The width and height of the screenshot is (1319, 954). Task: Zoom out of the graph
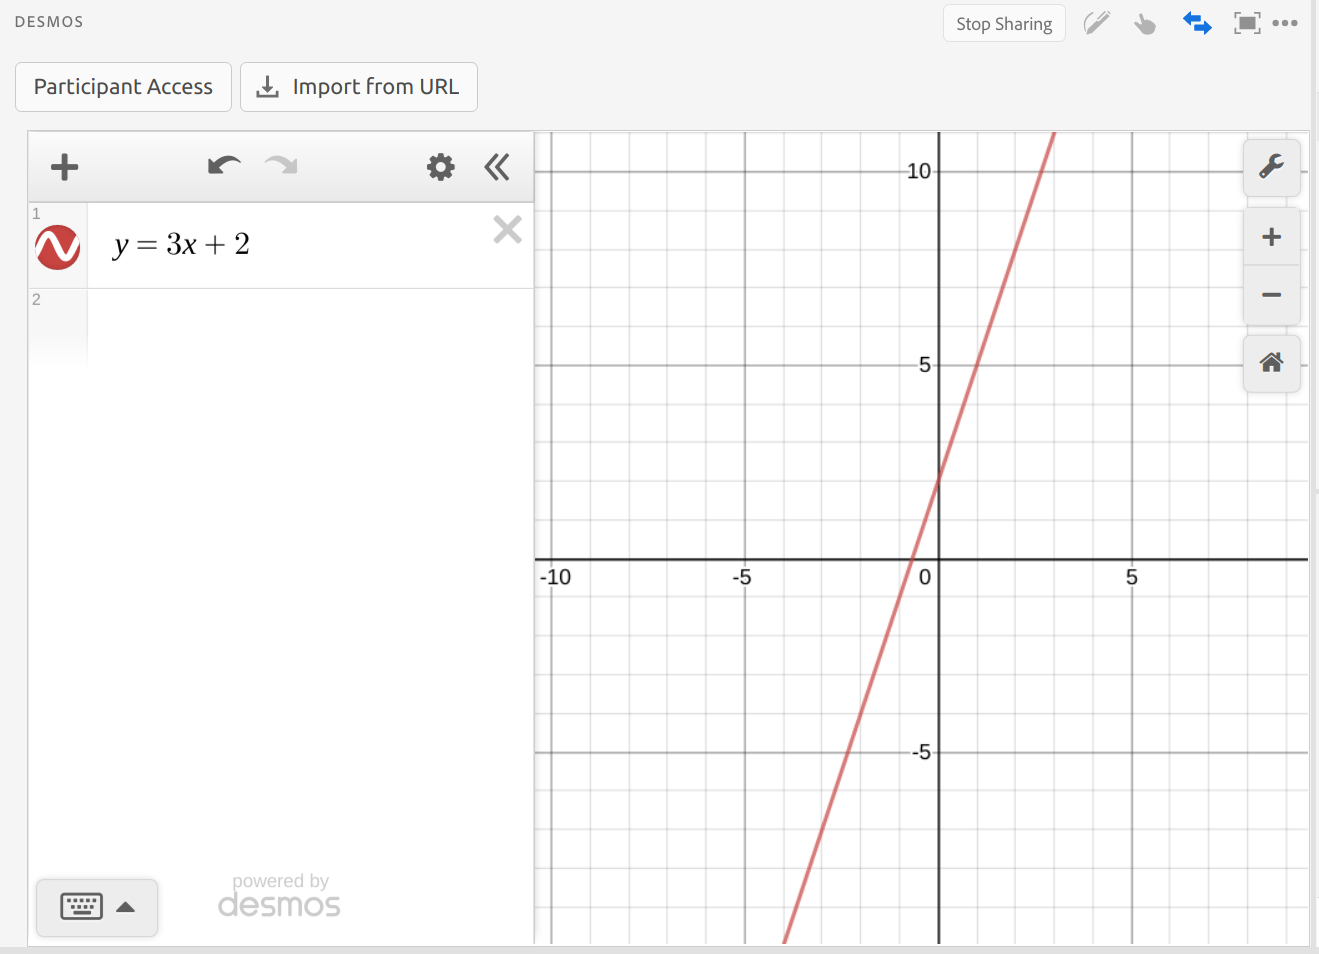pos(1272,295)
